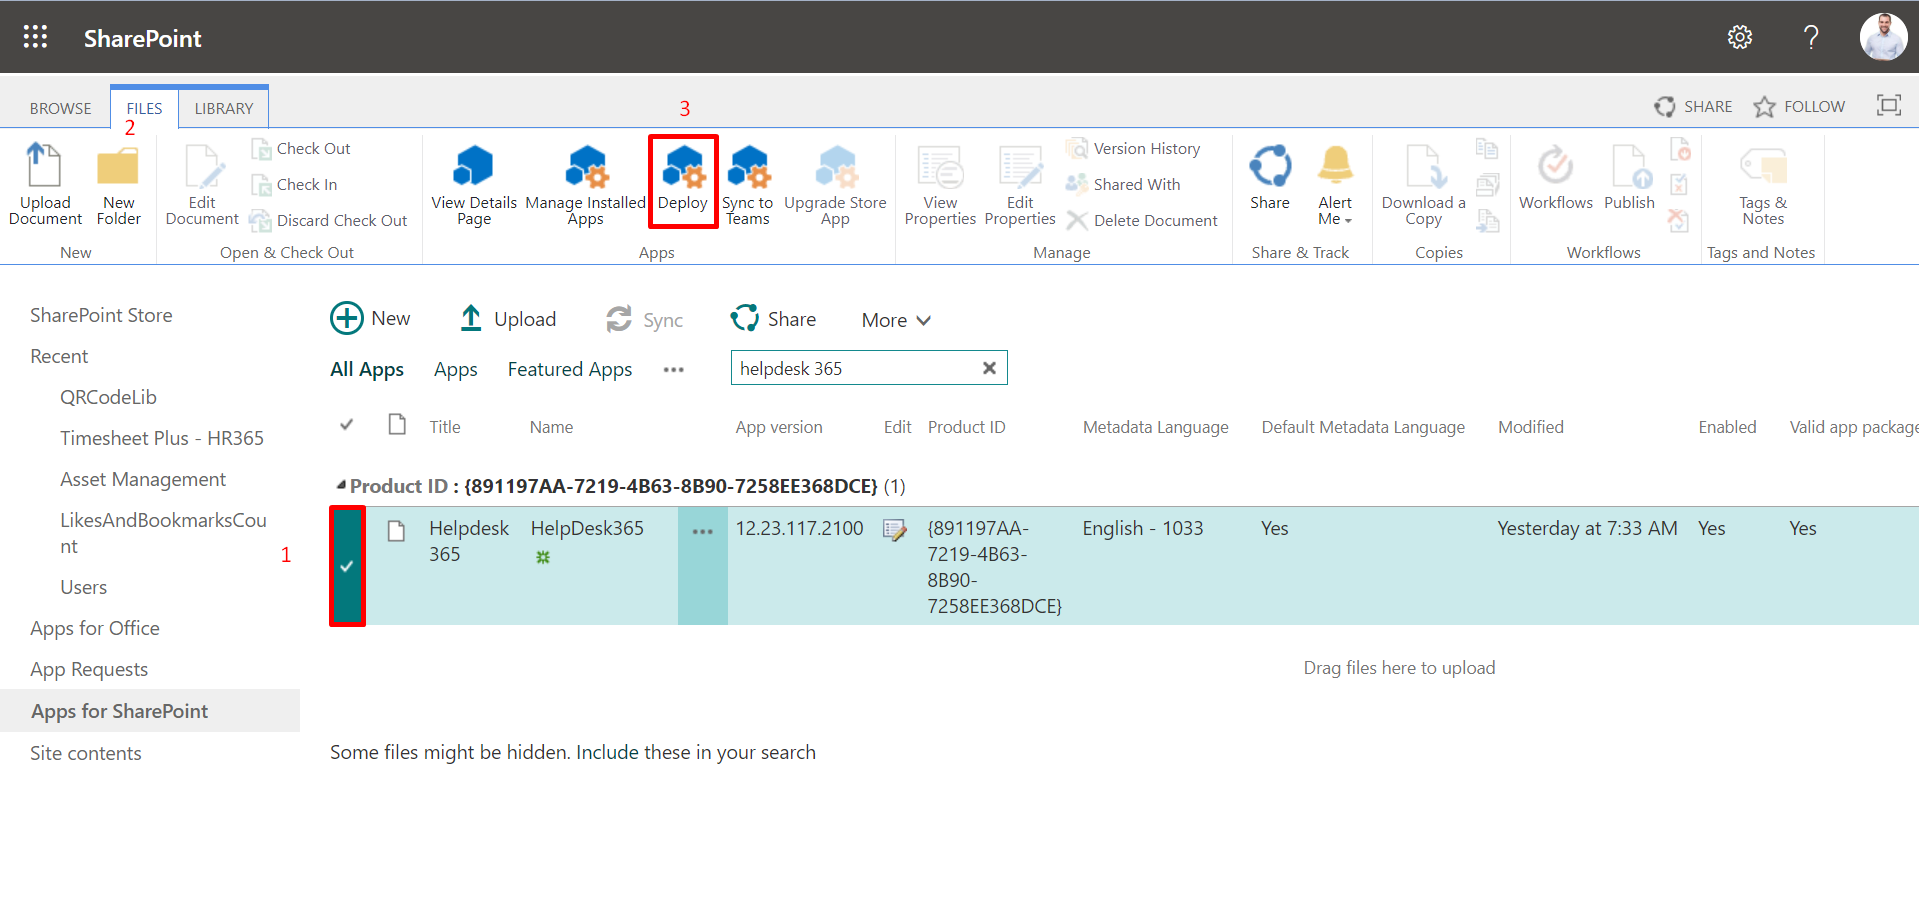The image size is (1919, 901).
Task: Open View Properties
Action: (940, 185)
